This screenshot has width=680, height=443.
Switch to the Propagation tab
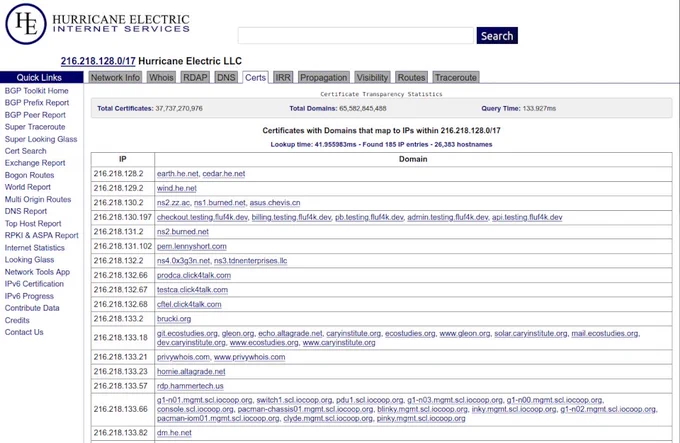(x=324, y=78)
